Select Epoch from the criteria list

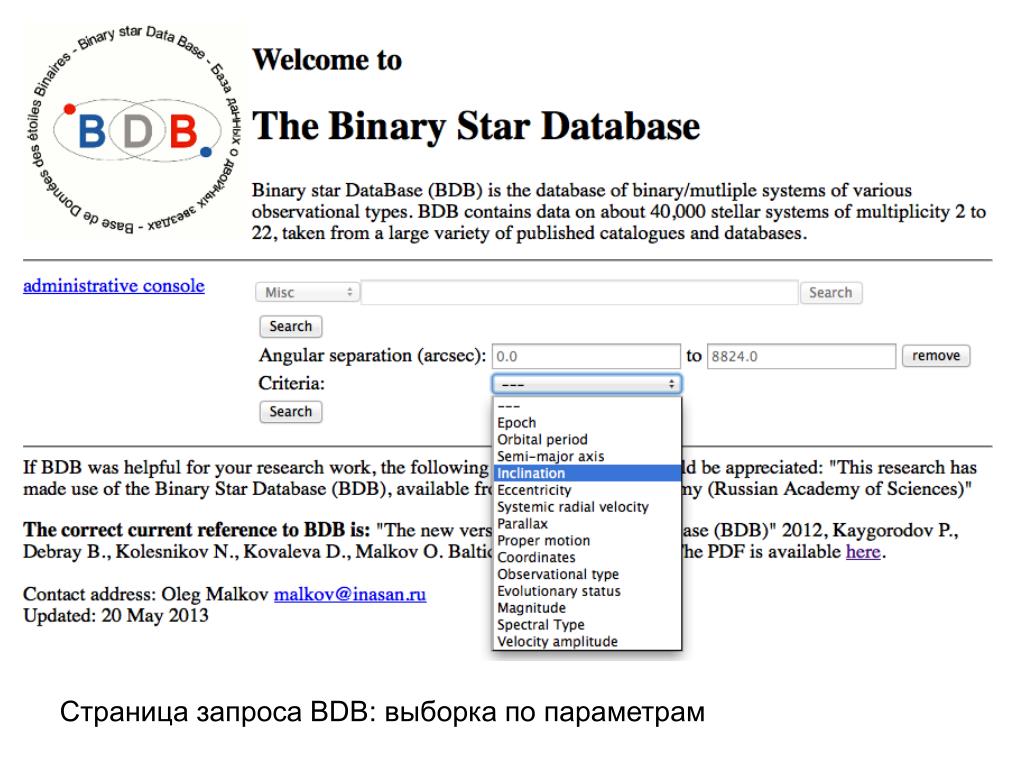tap(586, 423)
